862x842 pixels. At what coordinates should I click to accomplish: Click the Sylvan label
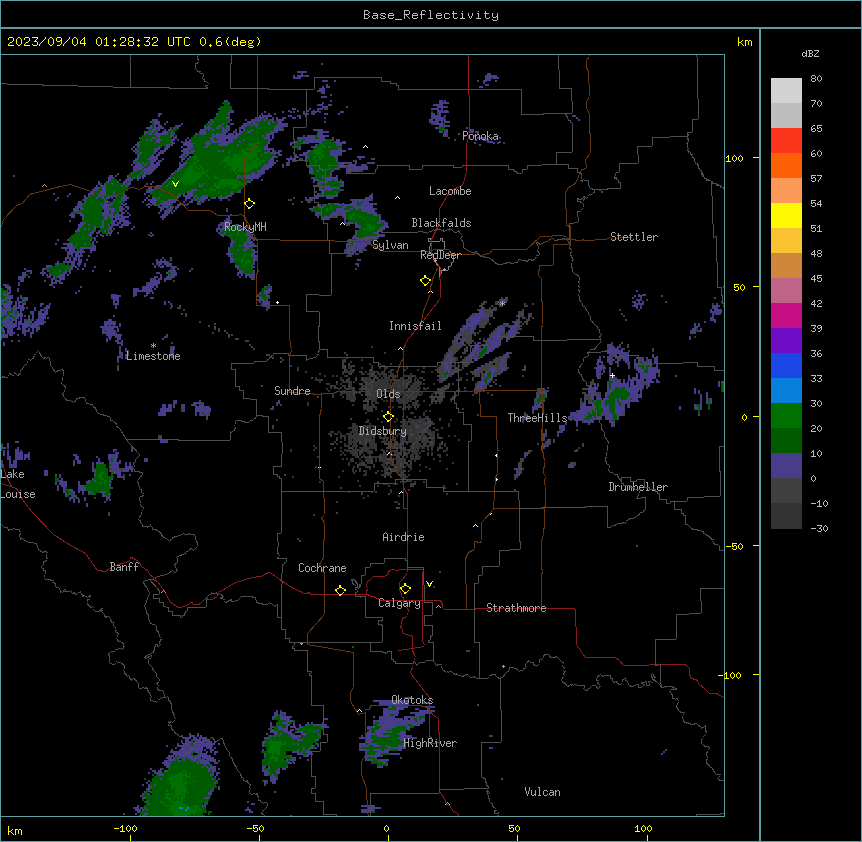click(390, 245)
